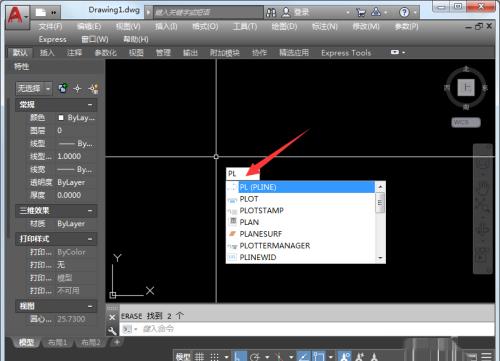Toggle the grid display status icon
Viewport: 500px width, 361px height.
pyautogui.click(x=199, y=357)
